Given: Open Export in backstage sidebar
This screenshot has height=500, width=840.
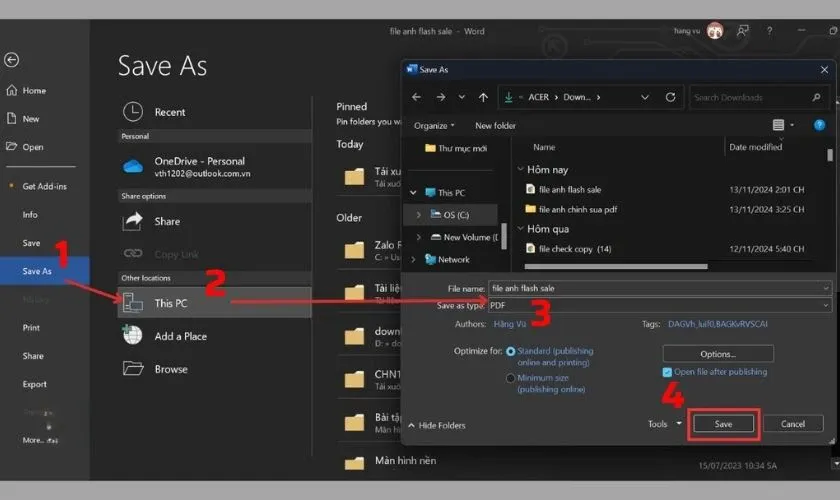Looking at the screenshot, I should click(34, 384).
